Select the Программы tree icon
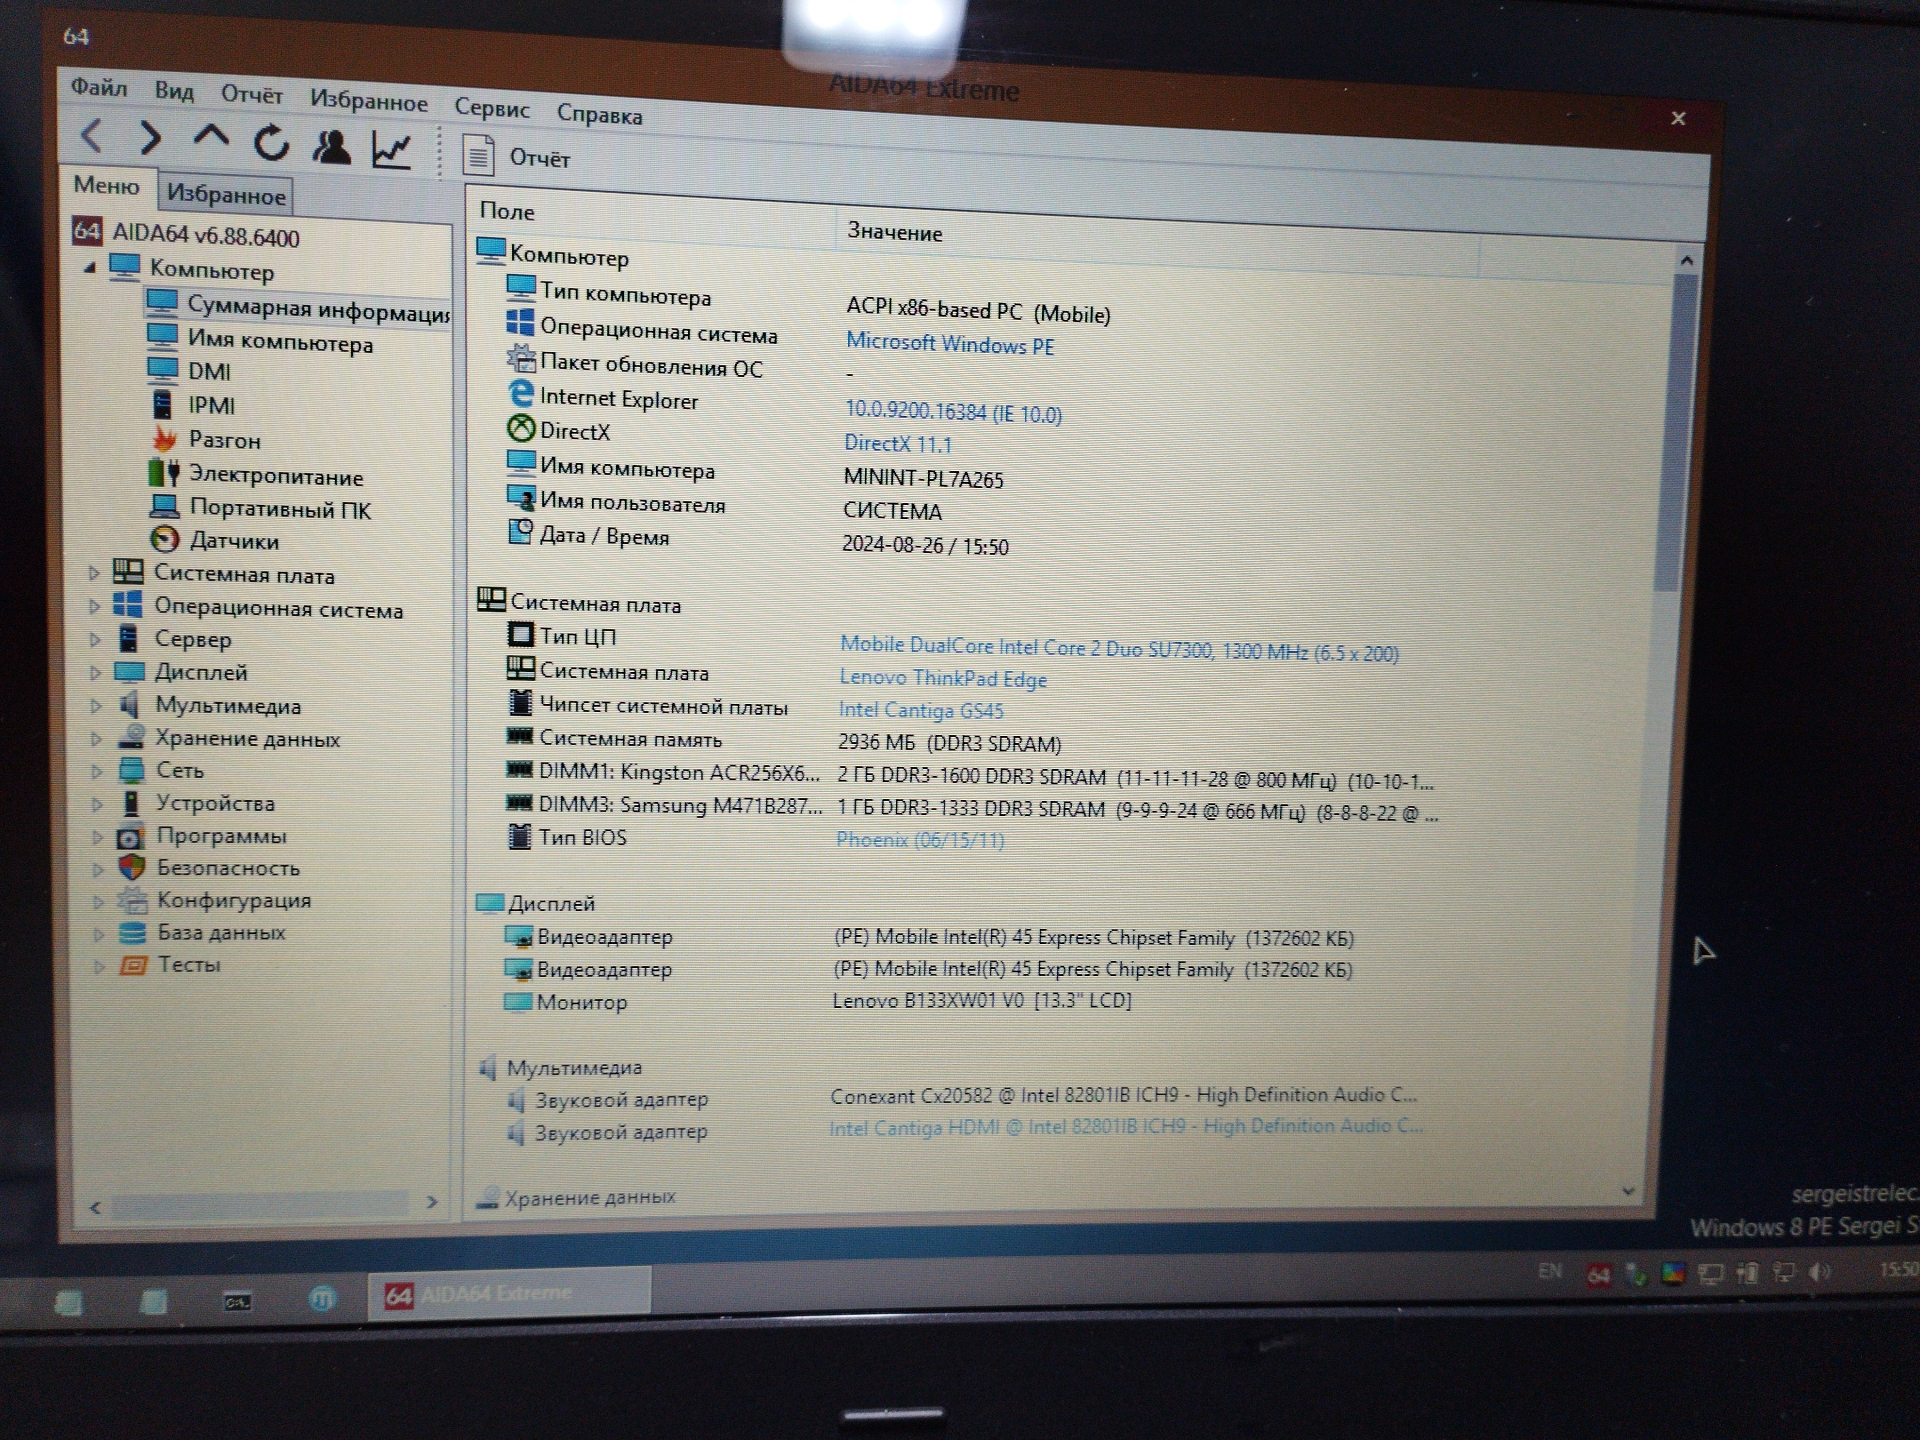Screen dimensions: 1920x1440 pos(131,836)
